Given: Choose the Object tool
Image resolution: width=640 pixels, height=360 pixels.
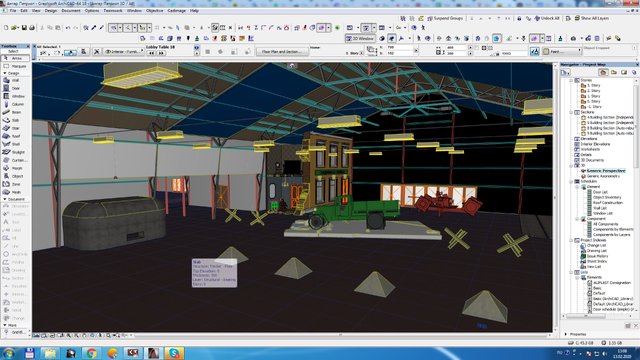Looking at the screenshot, I should coord(15,176).
